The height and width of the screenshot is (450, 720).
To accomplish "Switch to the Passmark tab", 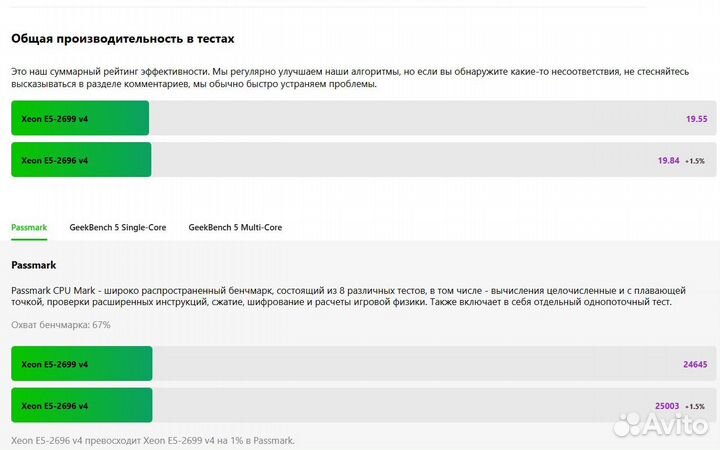I will tap(29, 227).
